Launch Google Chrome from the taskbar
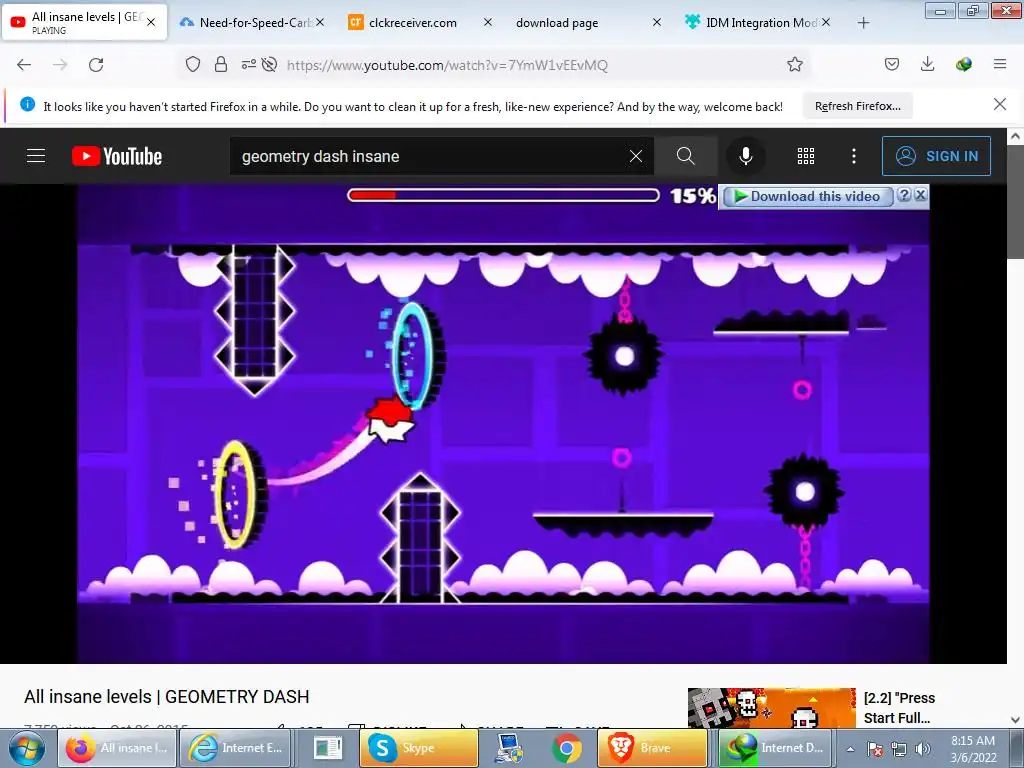Screen dimensions: 1024x768 [x=567, y=748]
